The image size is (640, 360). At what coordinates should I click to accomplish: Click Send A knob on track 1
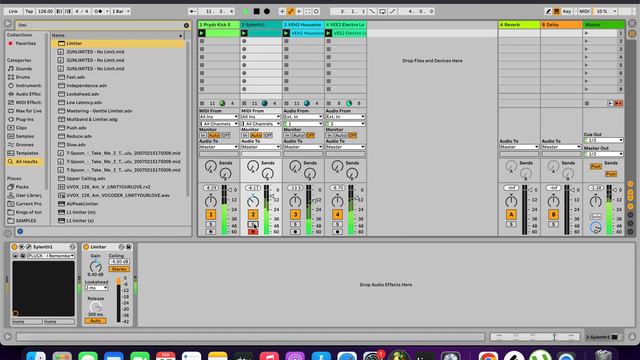tap(211, 167)
